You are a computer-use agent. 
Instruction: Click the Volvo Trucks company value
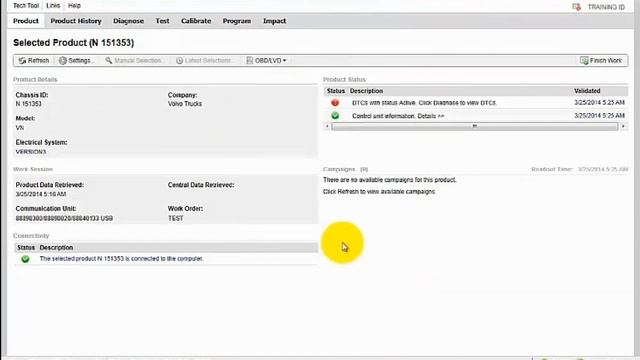coord(184,104)
